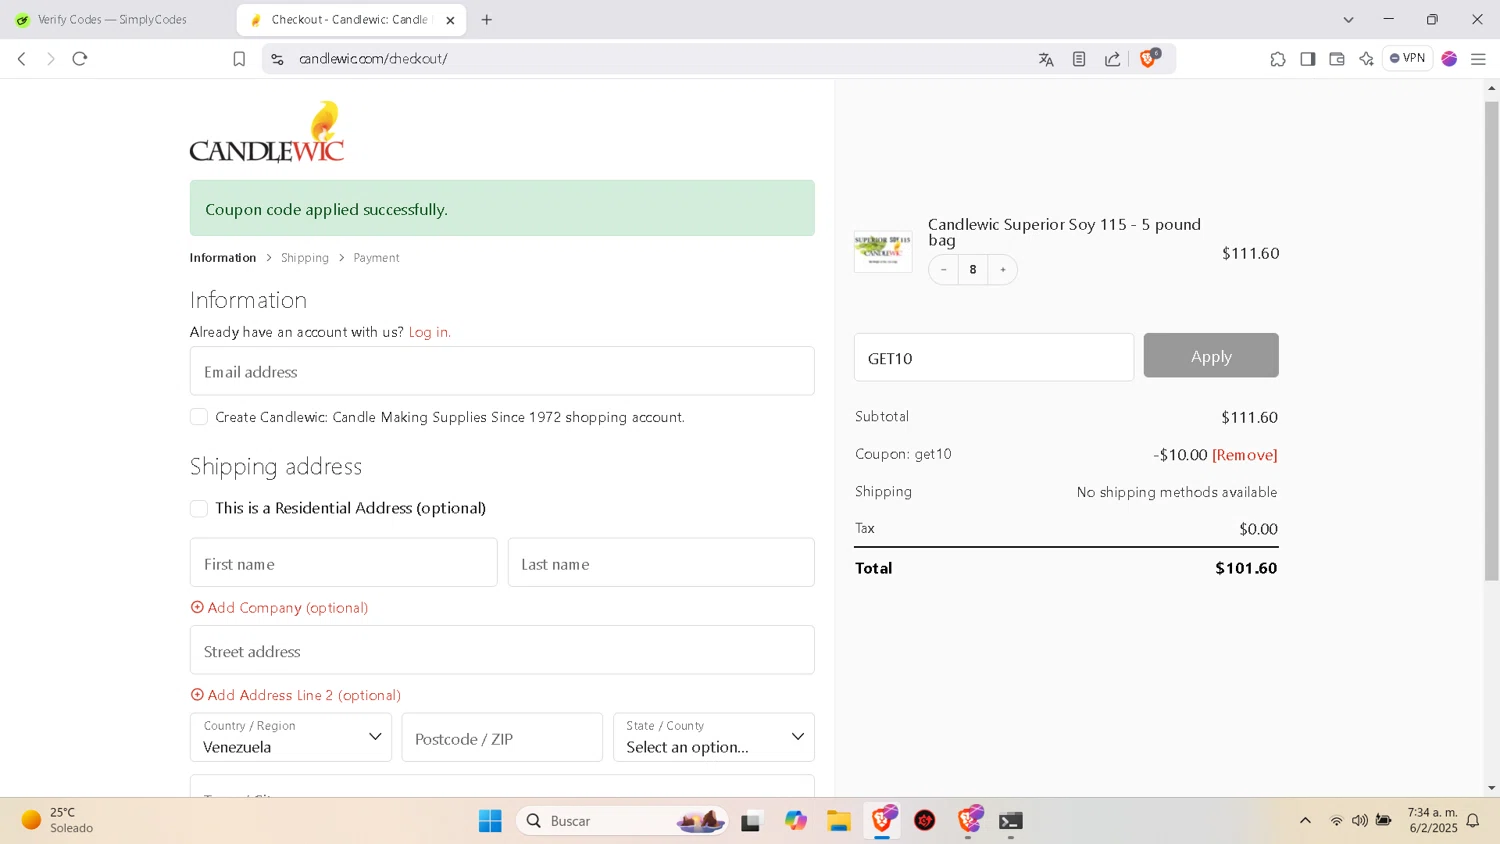Open the weather widget showing 25°C
The width and height of the screenshot is (1500, 844).
pos(58,820)
